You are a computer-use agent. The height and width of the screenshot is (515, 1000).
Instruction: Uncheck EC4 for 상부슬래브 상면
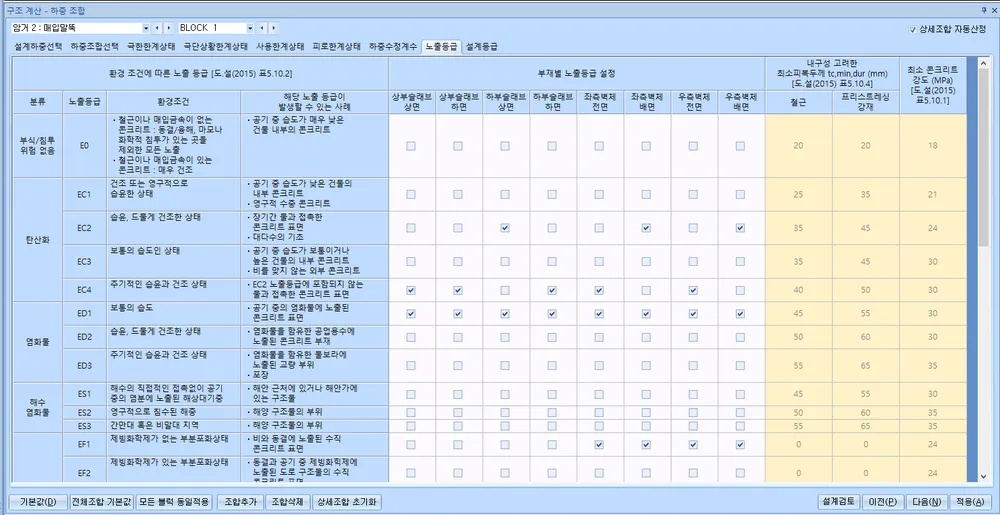coord(411,291)
